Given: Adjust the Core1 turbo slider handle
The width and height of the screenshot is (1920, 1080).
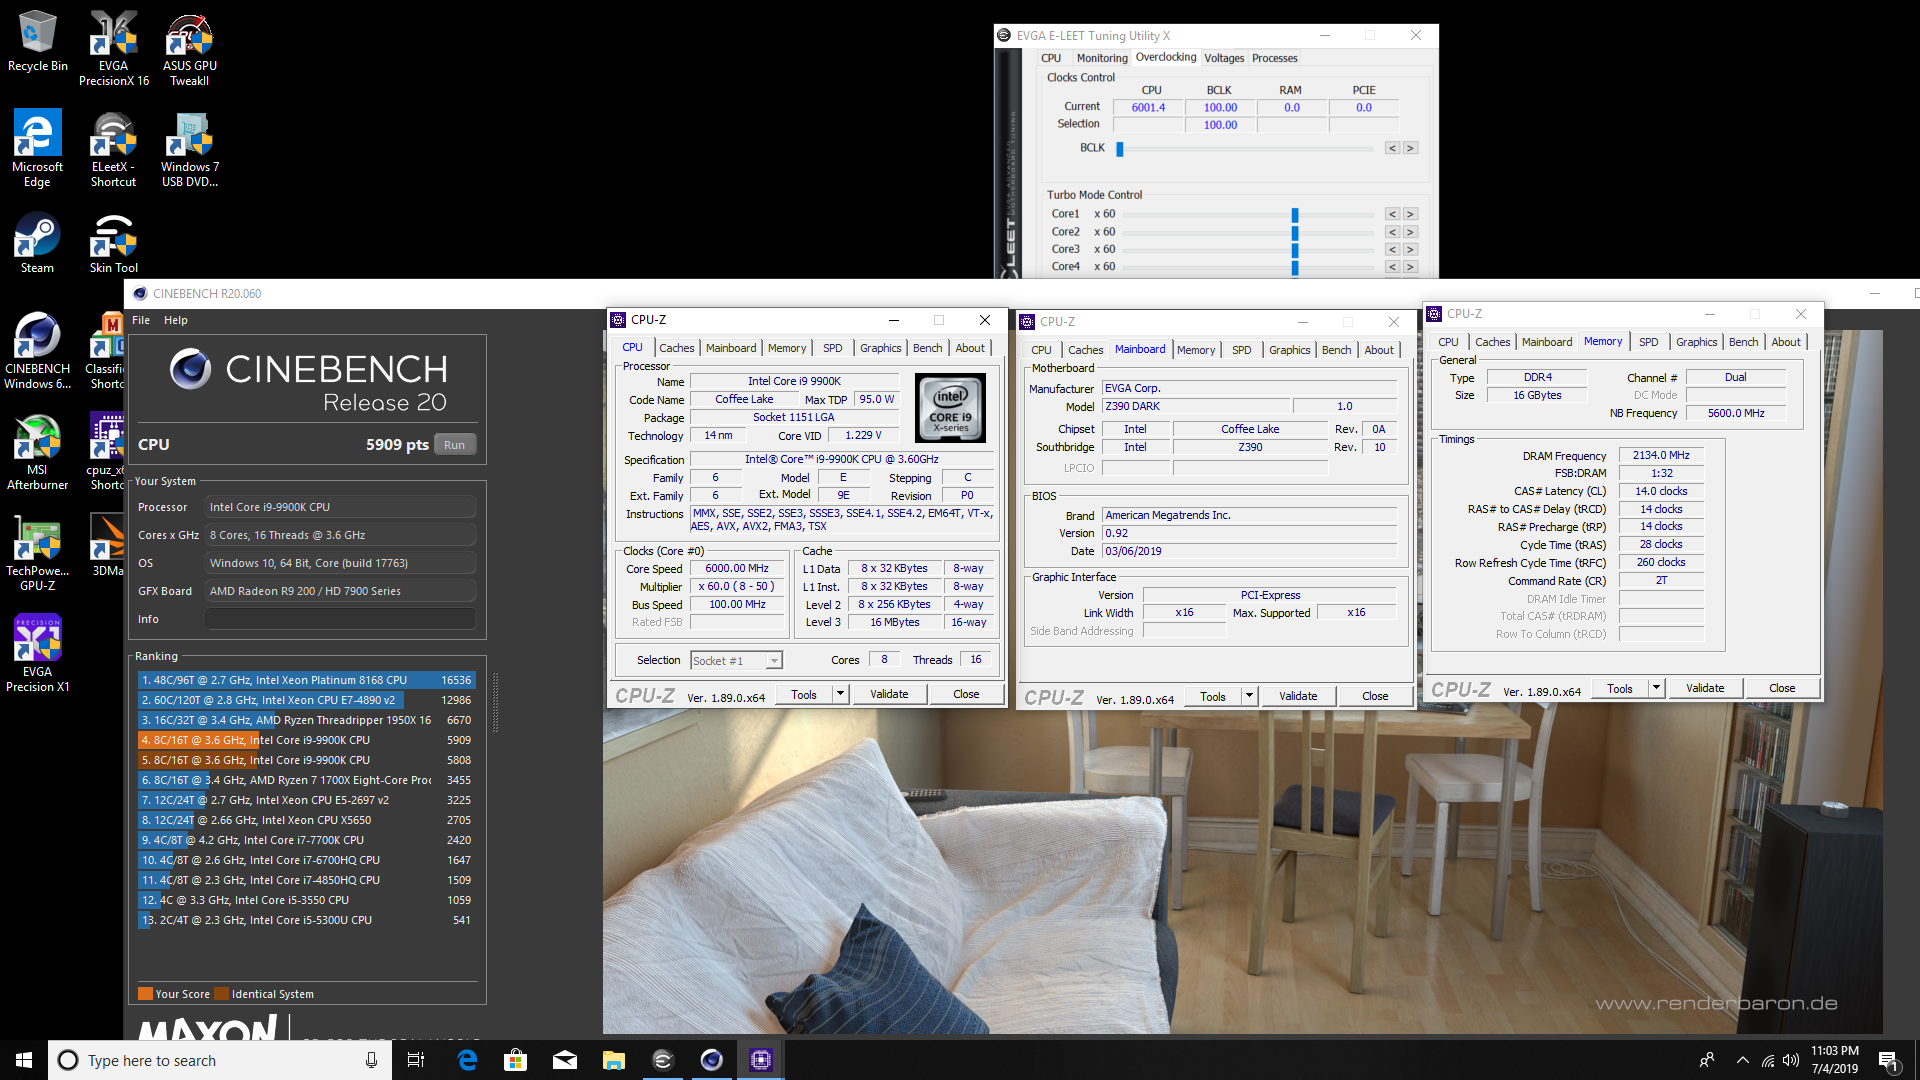Looking at the screenshot, I should click(x=1295, y=214).
